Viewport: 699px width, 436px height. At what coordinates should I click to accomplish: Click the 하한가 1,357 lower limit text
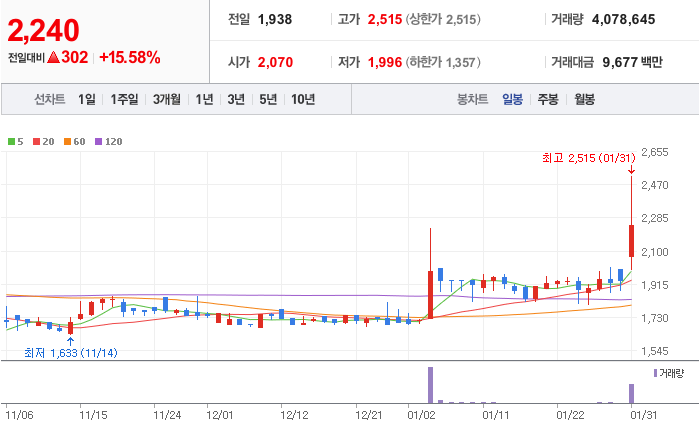pos(443,62)
